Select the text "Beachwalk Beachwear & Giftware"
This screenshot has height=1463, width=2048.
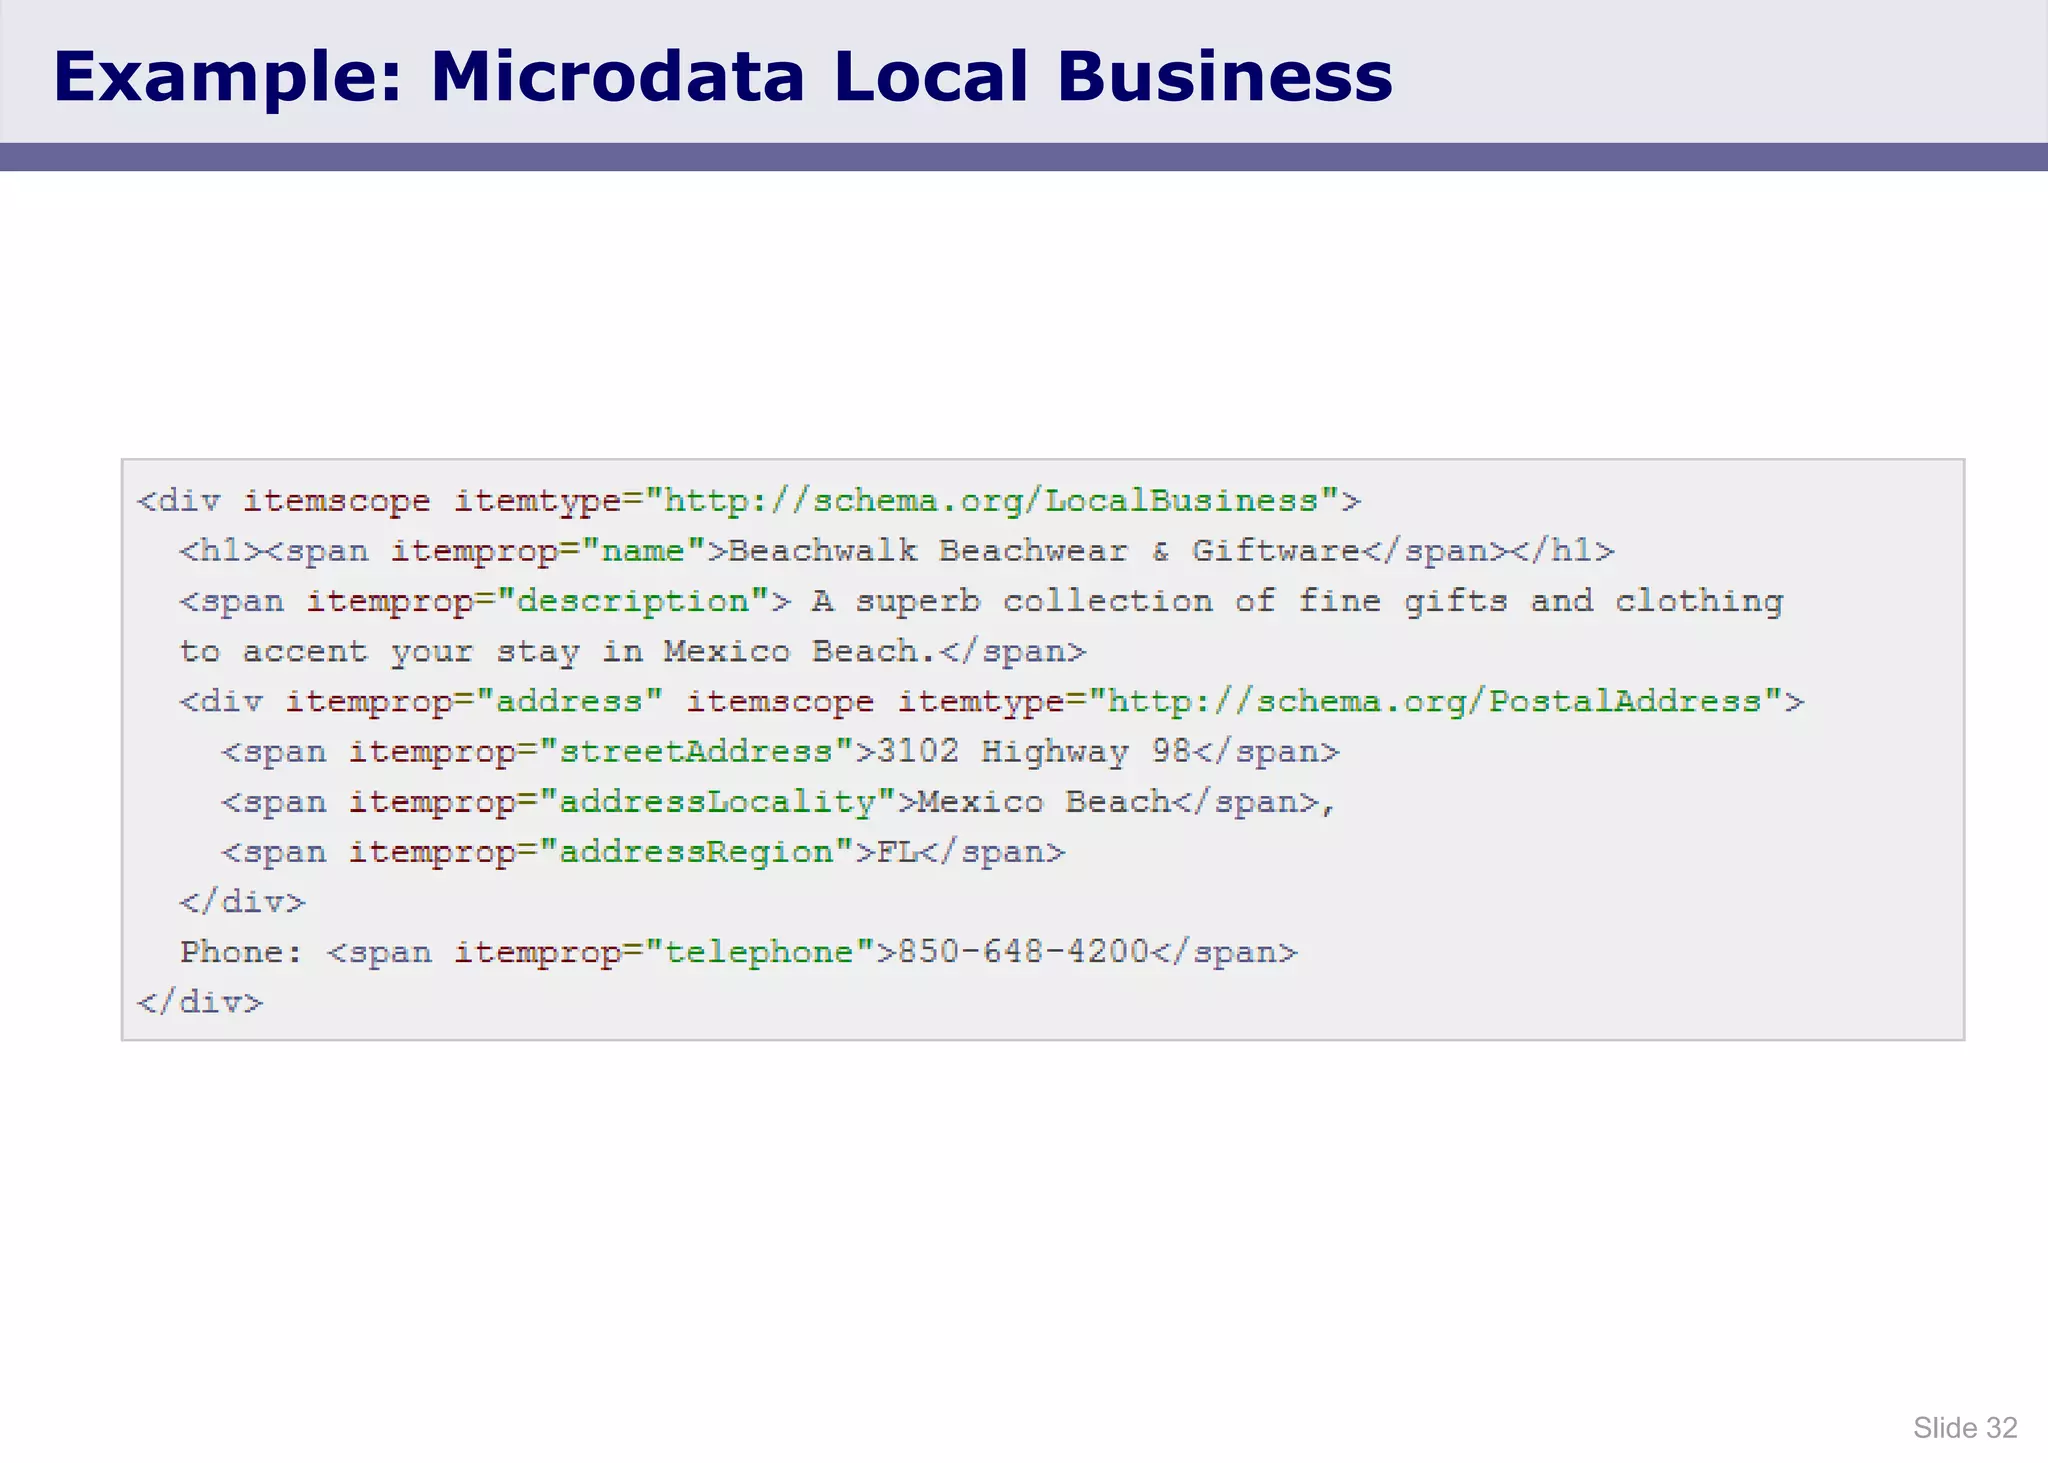point(1043,550)
